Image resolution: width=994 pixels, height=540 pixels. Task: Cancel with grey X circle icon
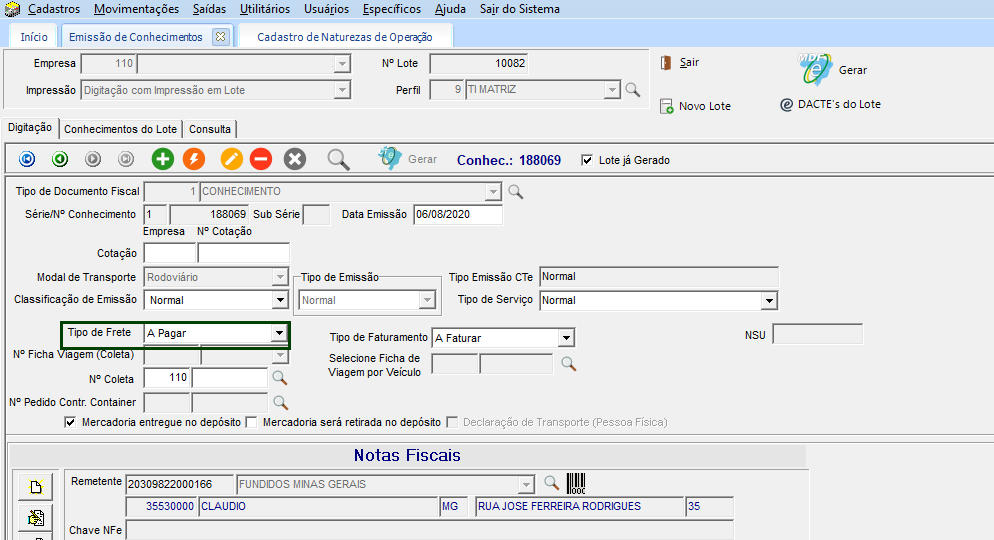[295, 159]
